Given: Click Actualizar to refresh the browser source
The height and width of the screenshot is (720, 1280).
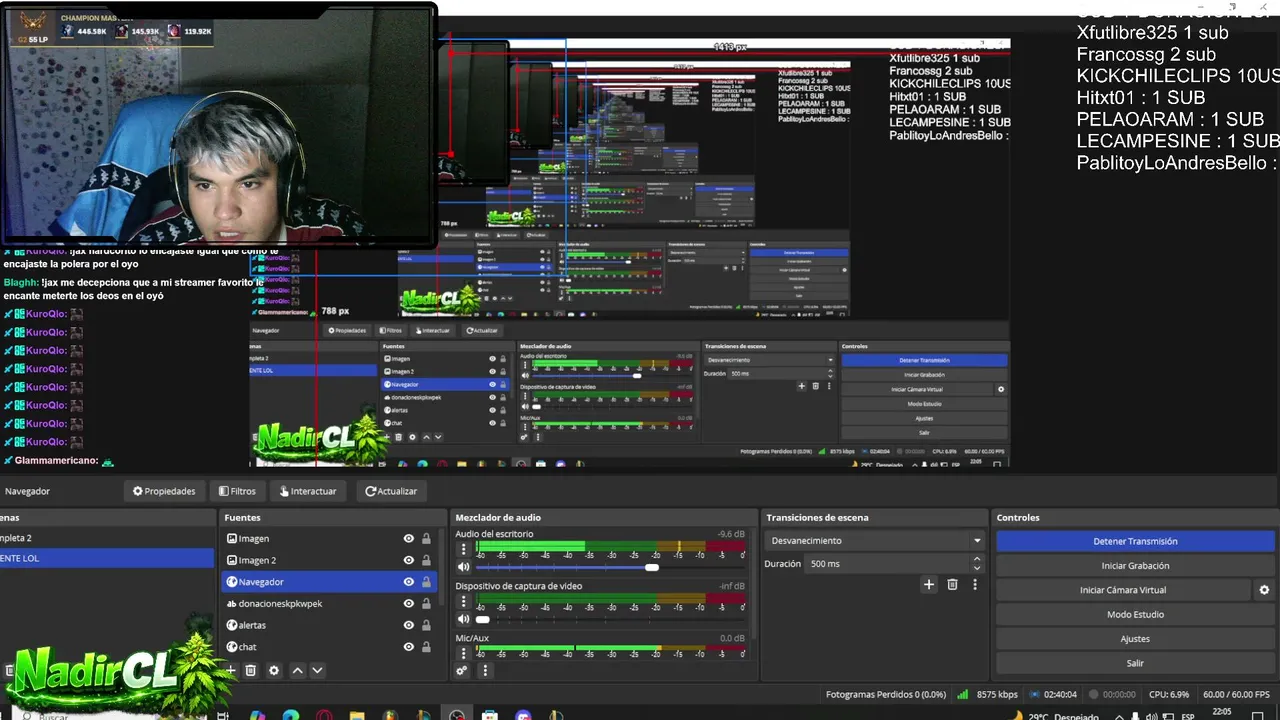Looking at the screenshot, I should tap(391, 491).
